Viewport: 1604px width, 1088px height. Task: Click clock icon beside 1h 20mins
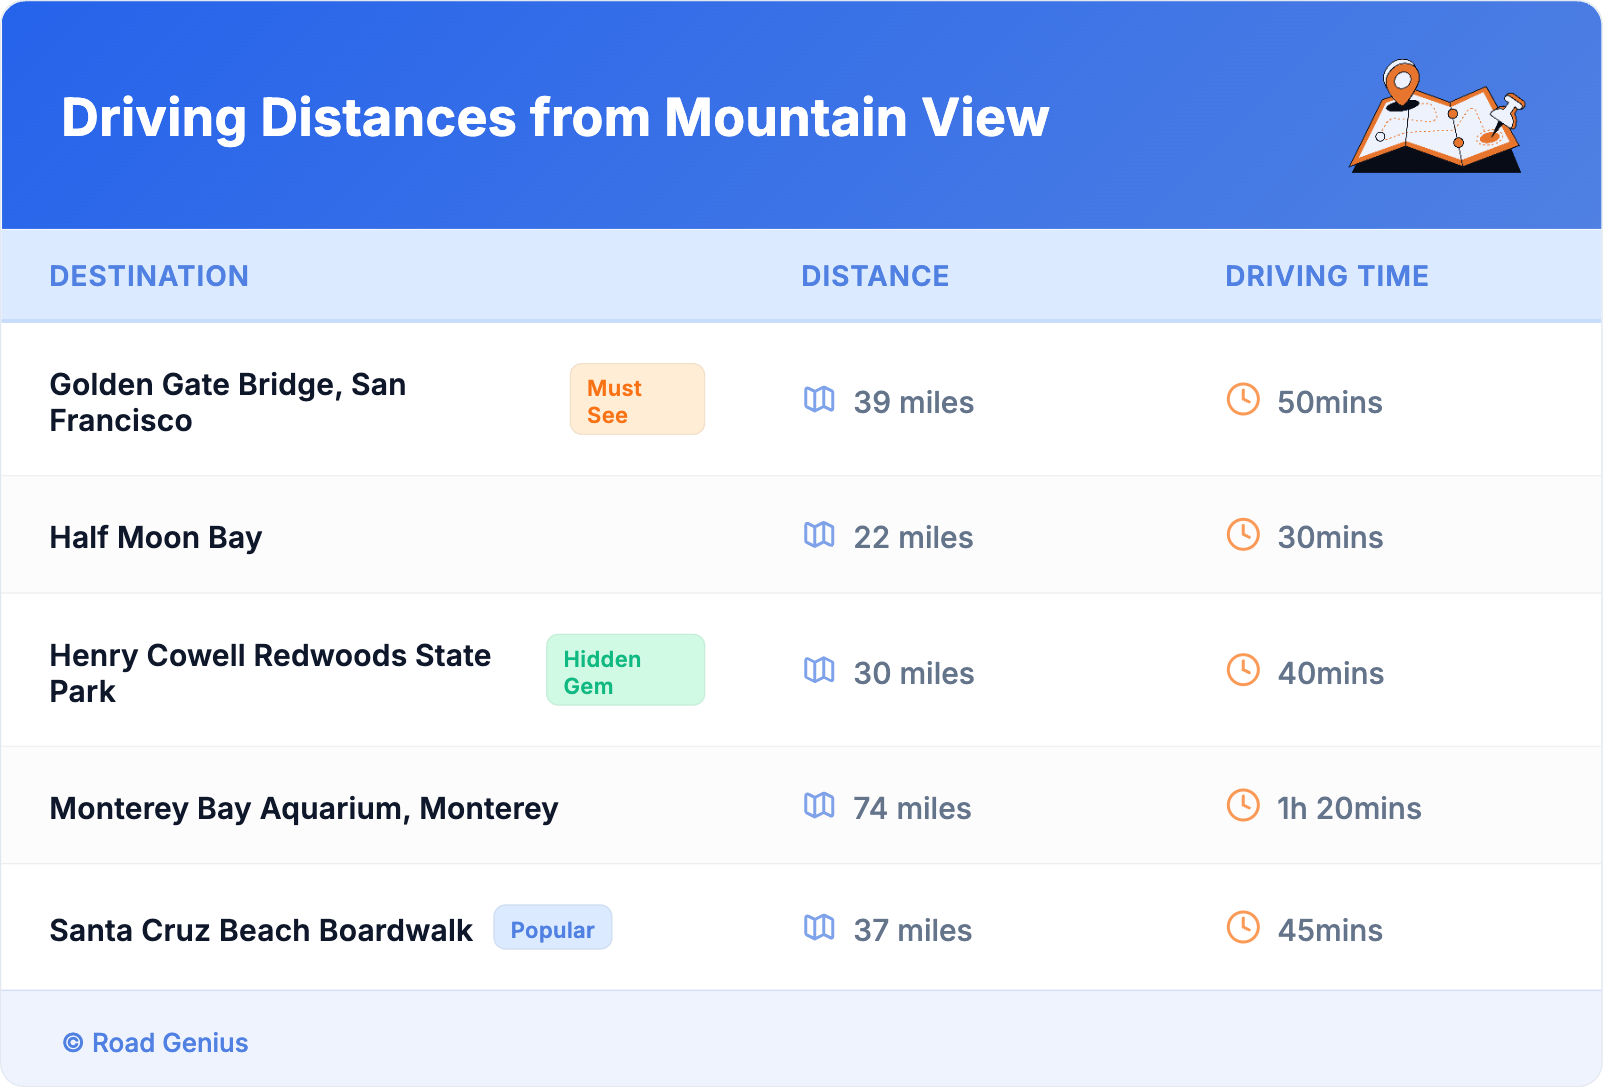pos(1243,805)
